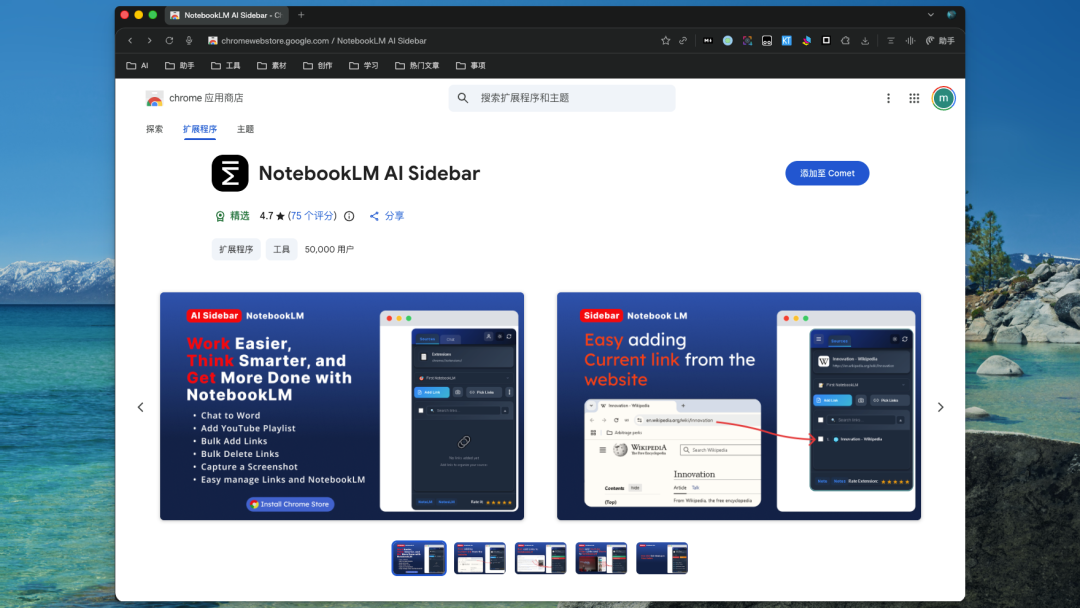Open the black square extension icon
The height and width of the screenshot is (608, 1080).
[x=826, y=41]
